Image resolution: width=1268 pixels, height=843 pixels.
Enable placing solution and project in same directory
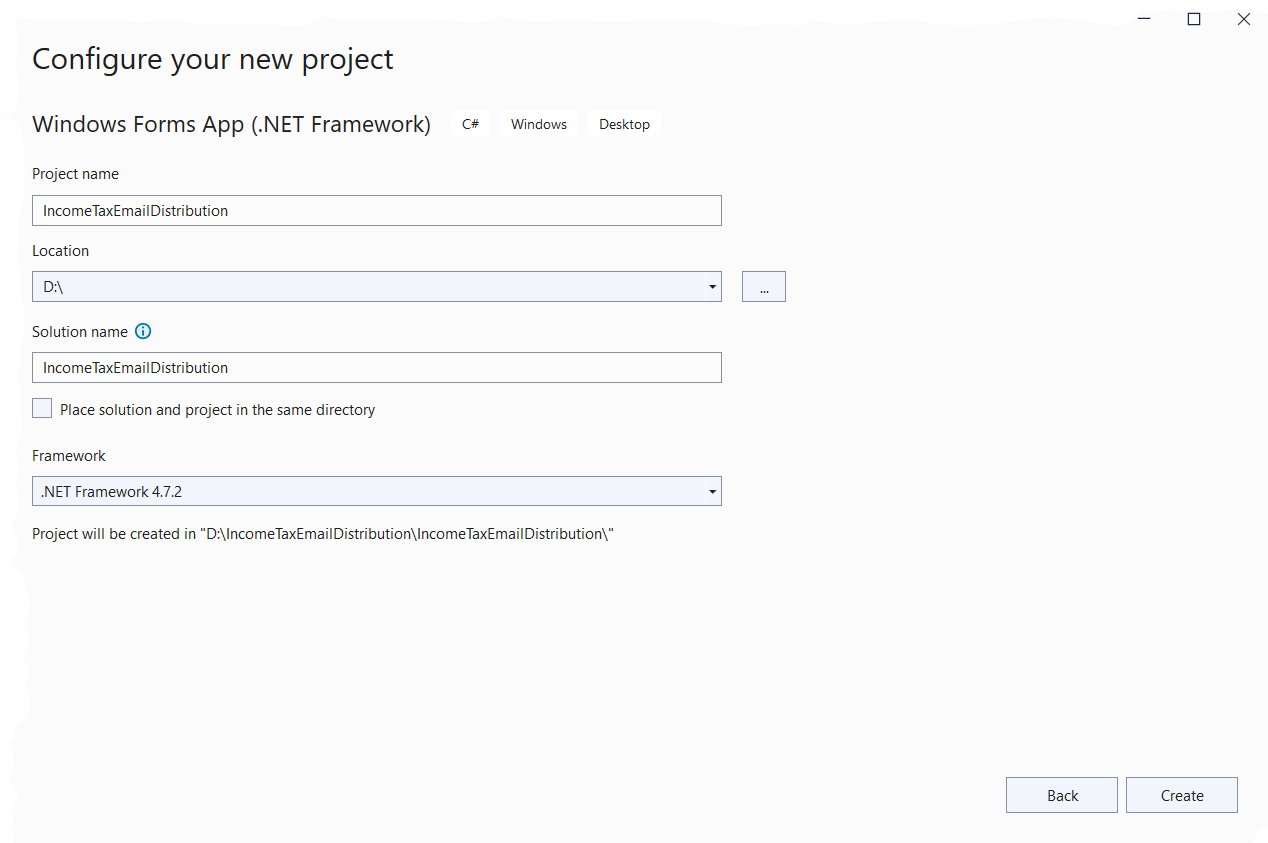pos(42,409)
